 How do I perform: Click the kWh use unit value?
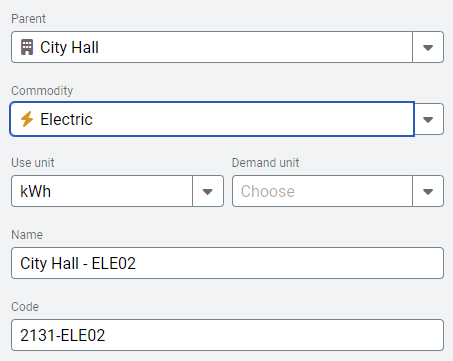pos(36,191)
